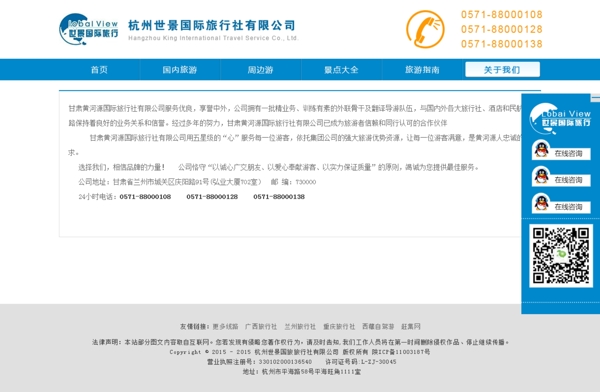Click the 许可证号码 L-ZJ-30045 text

coord(361,362)
